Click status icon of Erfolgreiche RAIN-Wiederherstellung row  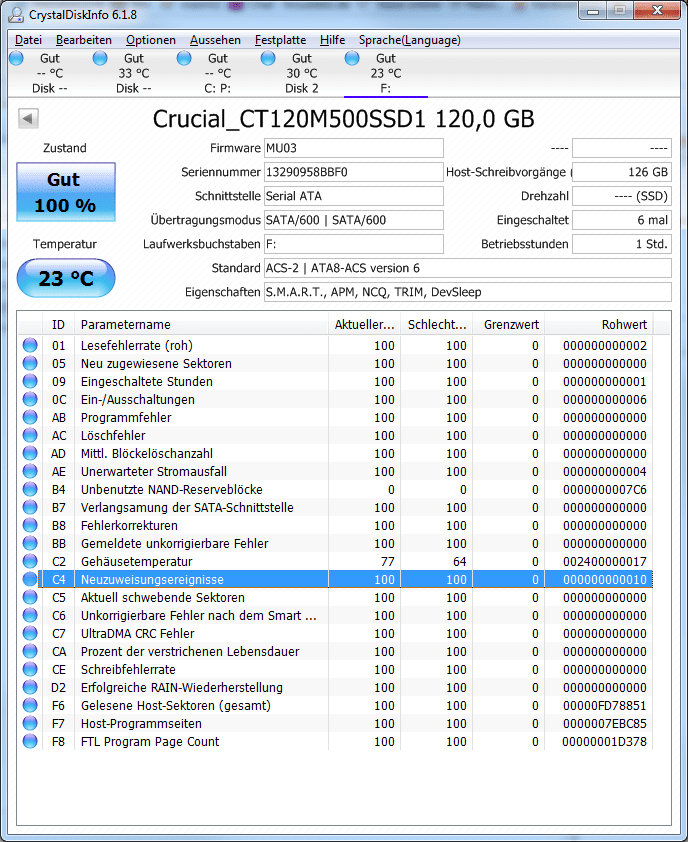30,687
